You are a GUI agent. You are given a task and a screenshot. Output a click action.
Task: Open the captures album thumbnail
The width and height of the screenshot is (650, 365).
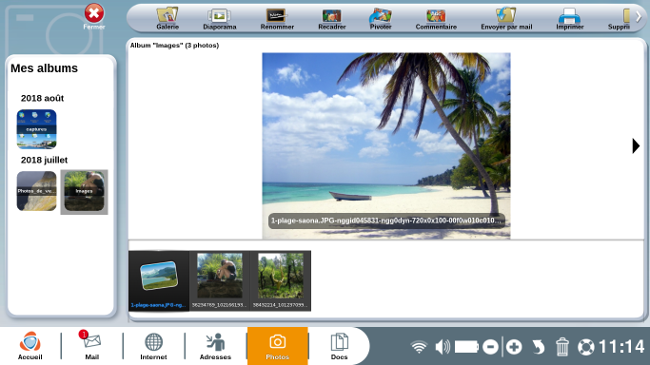coord(36,129)
